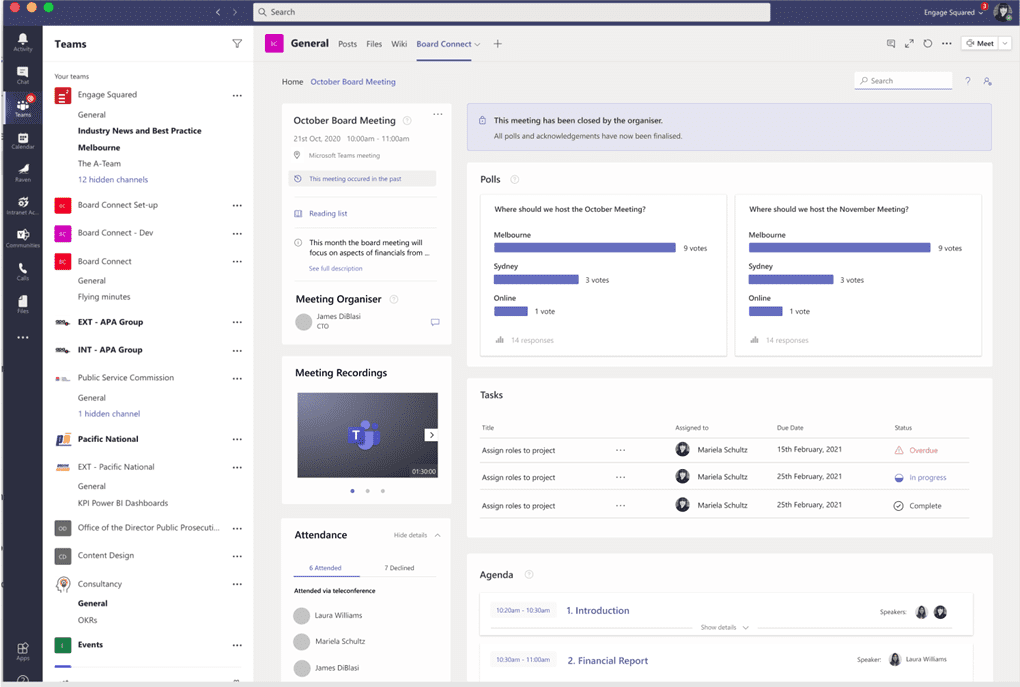Viewport: 1020px width, 687px height.
Task: Show 12 hidden channels
Action: tap(113, 180)
